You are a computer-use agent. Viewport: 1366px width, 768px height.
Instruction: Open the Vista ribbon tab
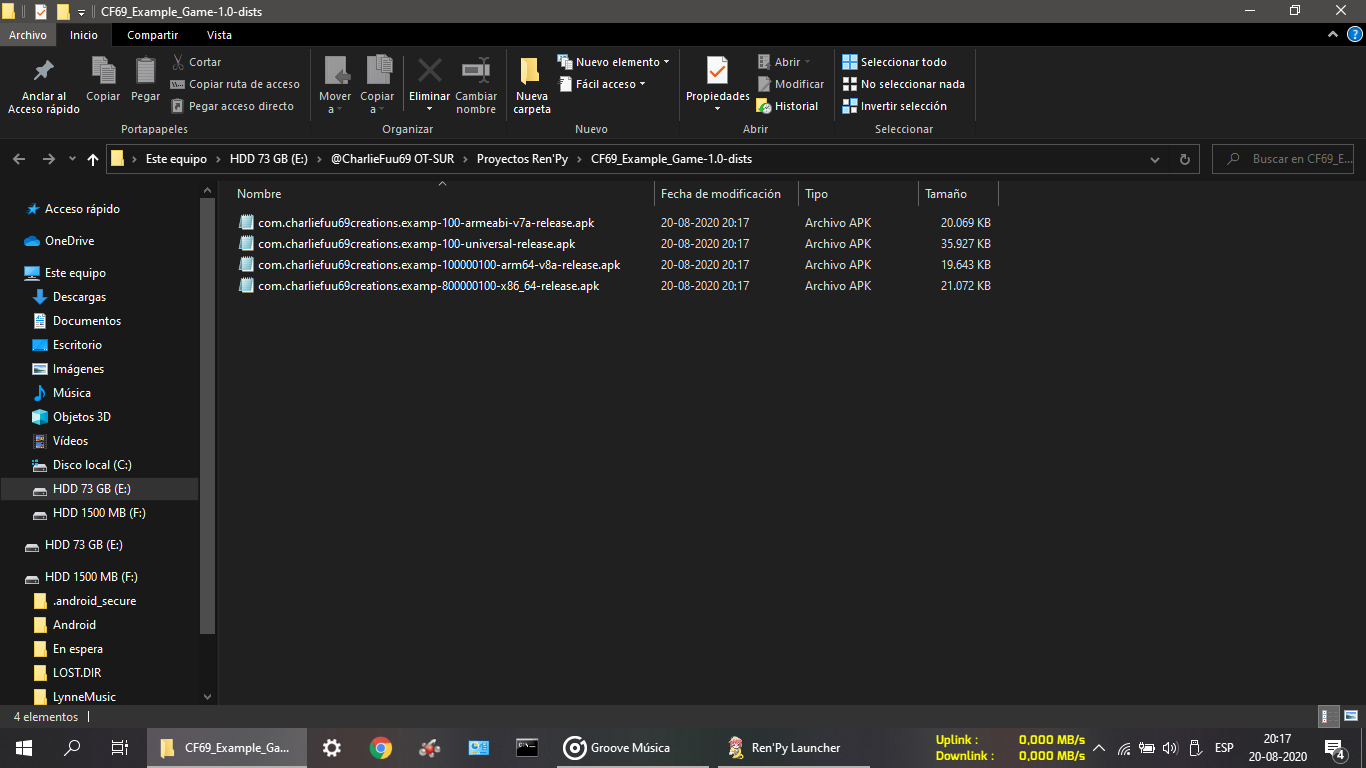point(219,35)
